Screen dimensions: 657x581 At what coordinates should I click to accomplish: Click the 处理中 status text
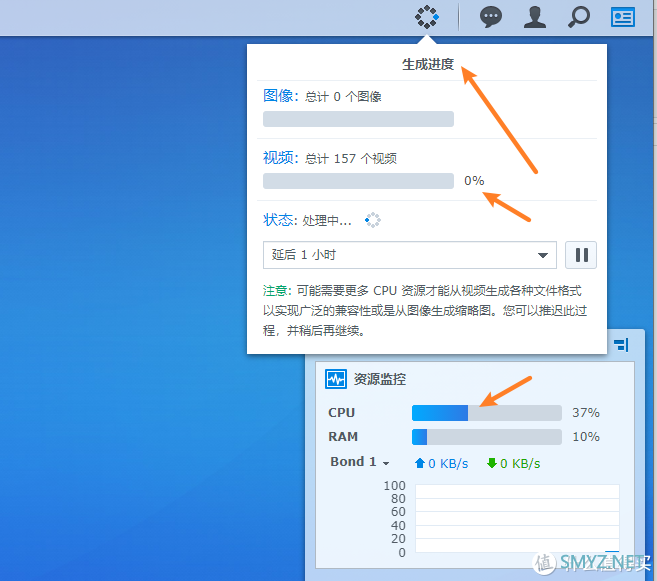pos(327,220)
